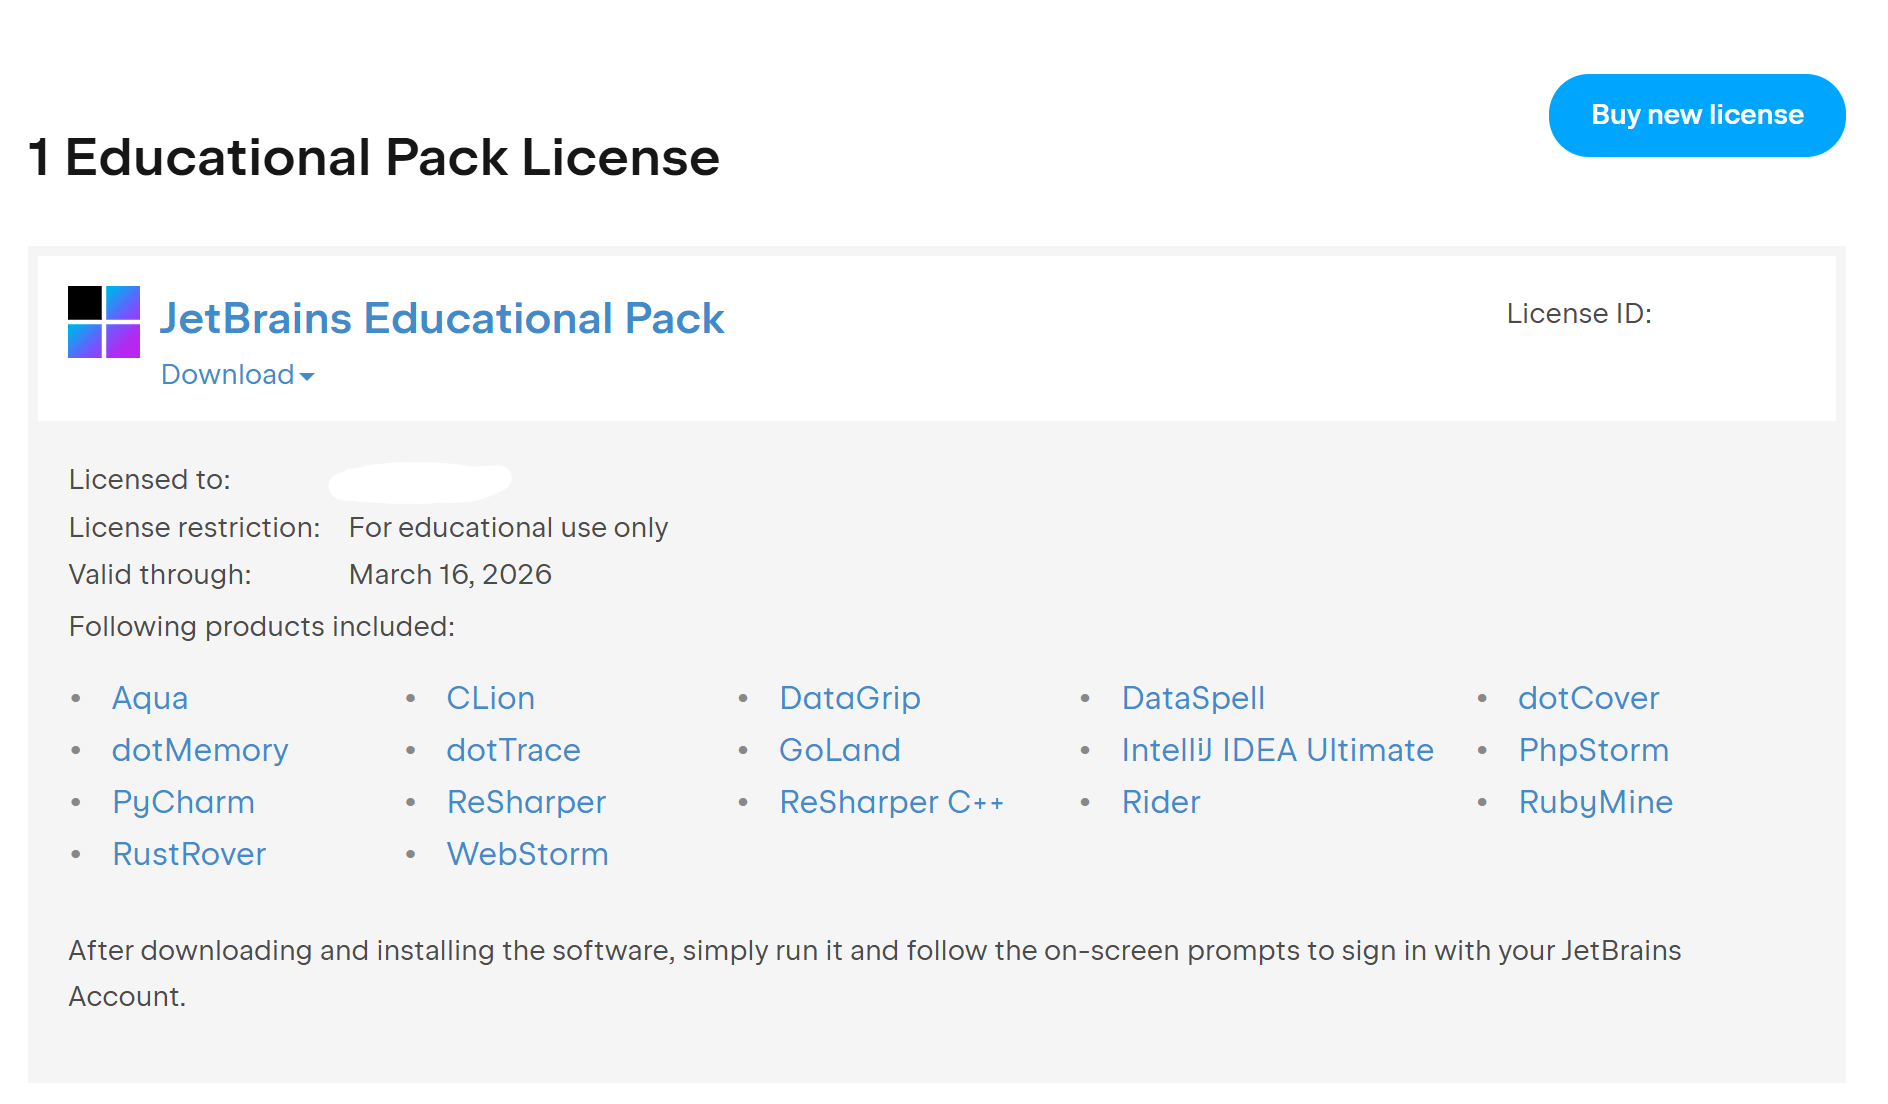Open the DataGrip product link

click(850, 698)
